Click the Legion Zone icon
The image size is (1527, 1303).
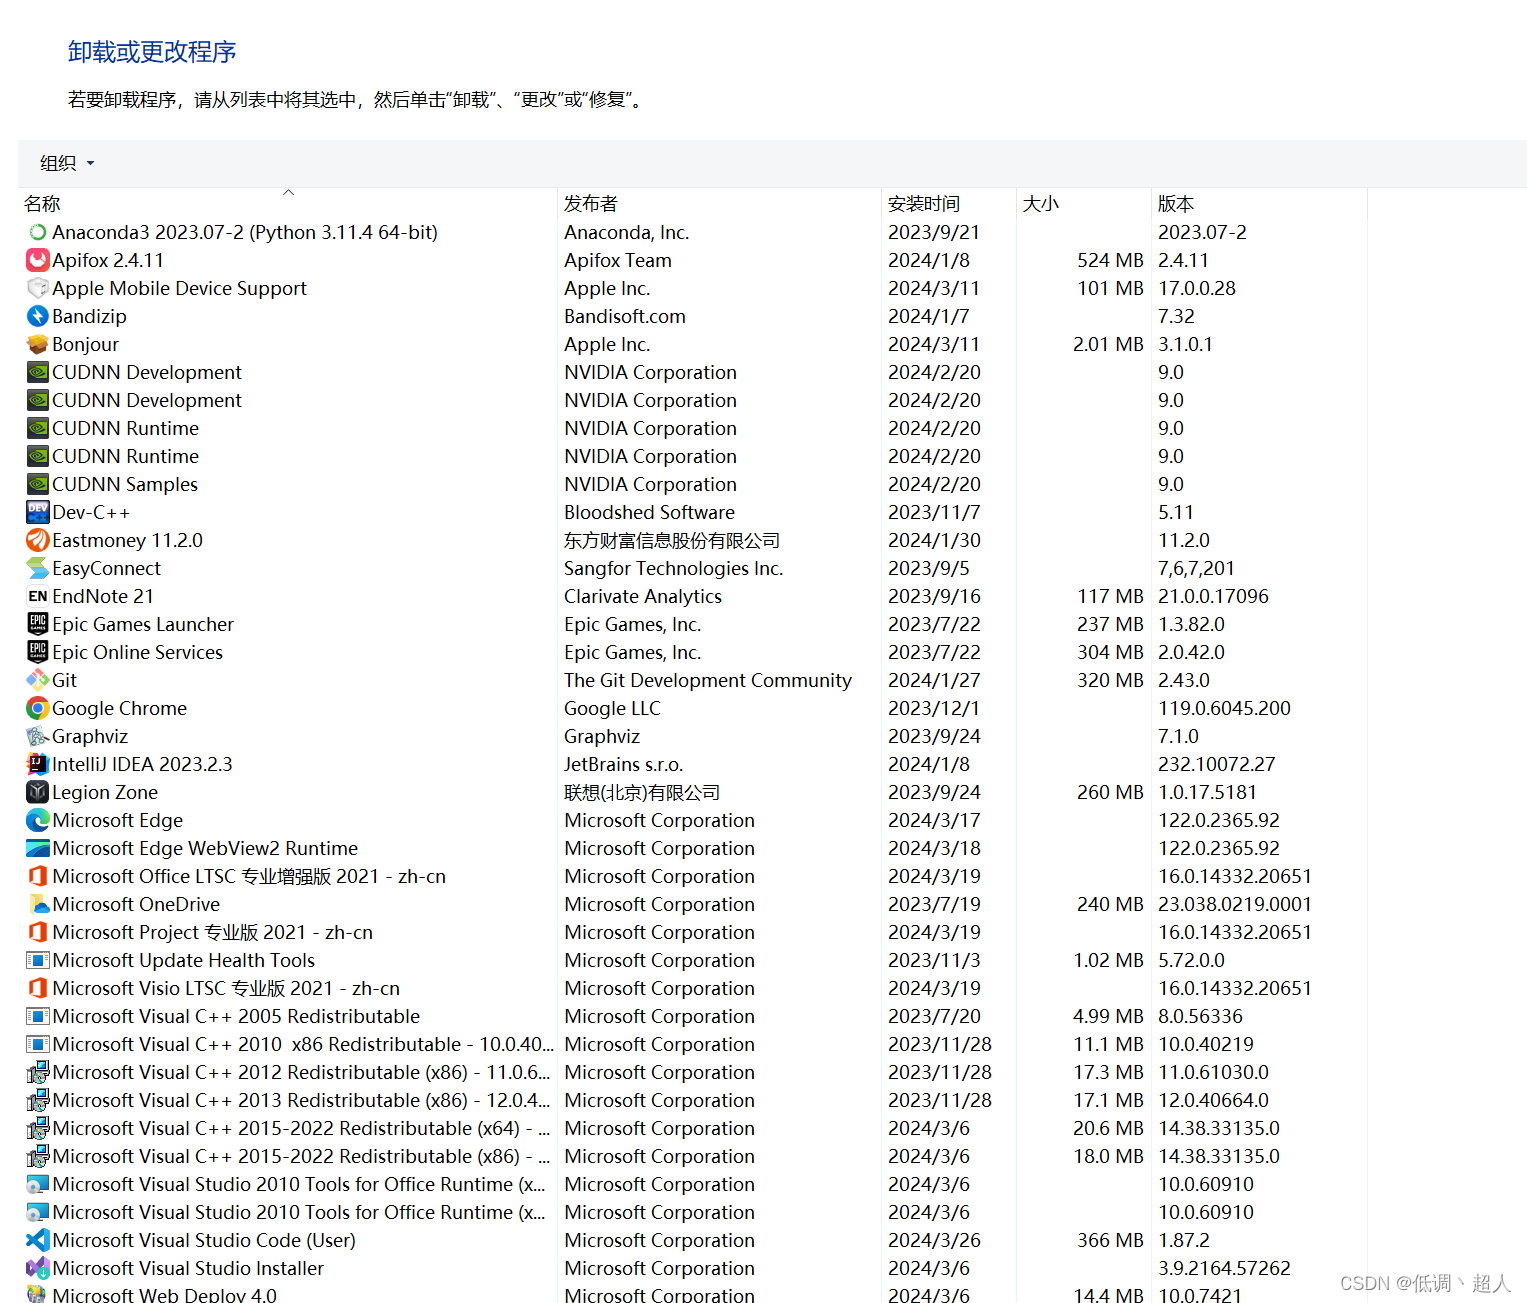point(38,792)
